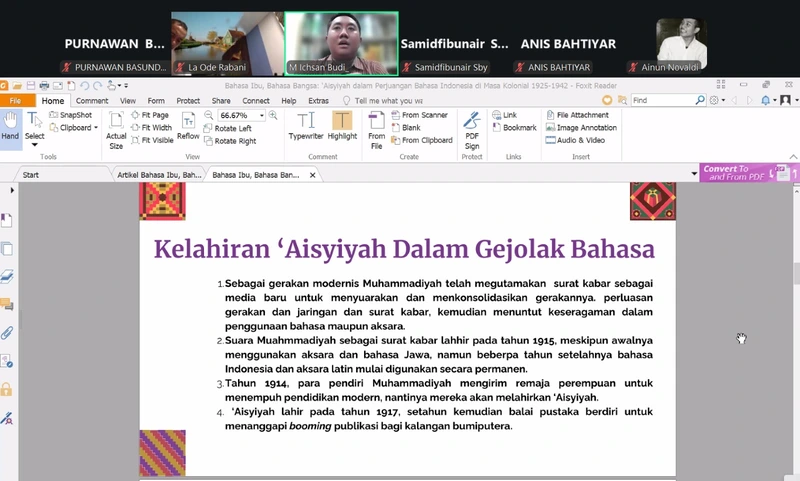
Task: Open the File menu
Action: 16,100
